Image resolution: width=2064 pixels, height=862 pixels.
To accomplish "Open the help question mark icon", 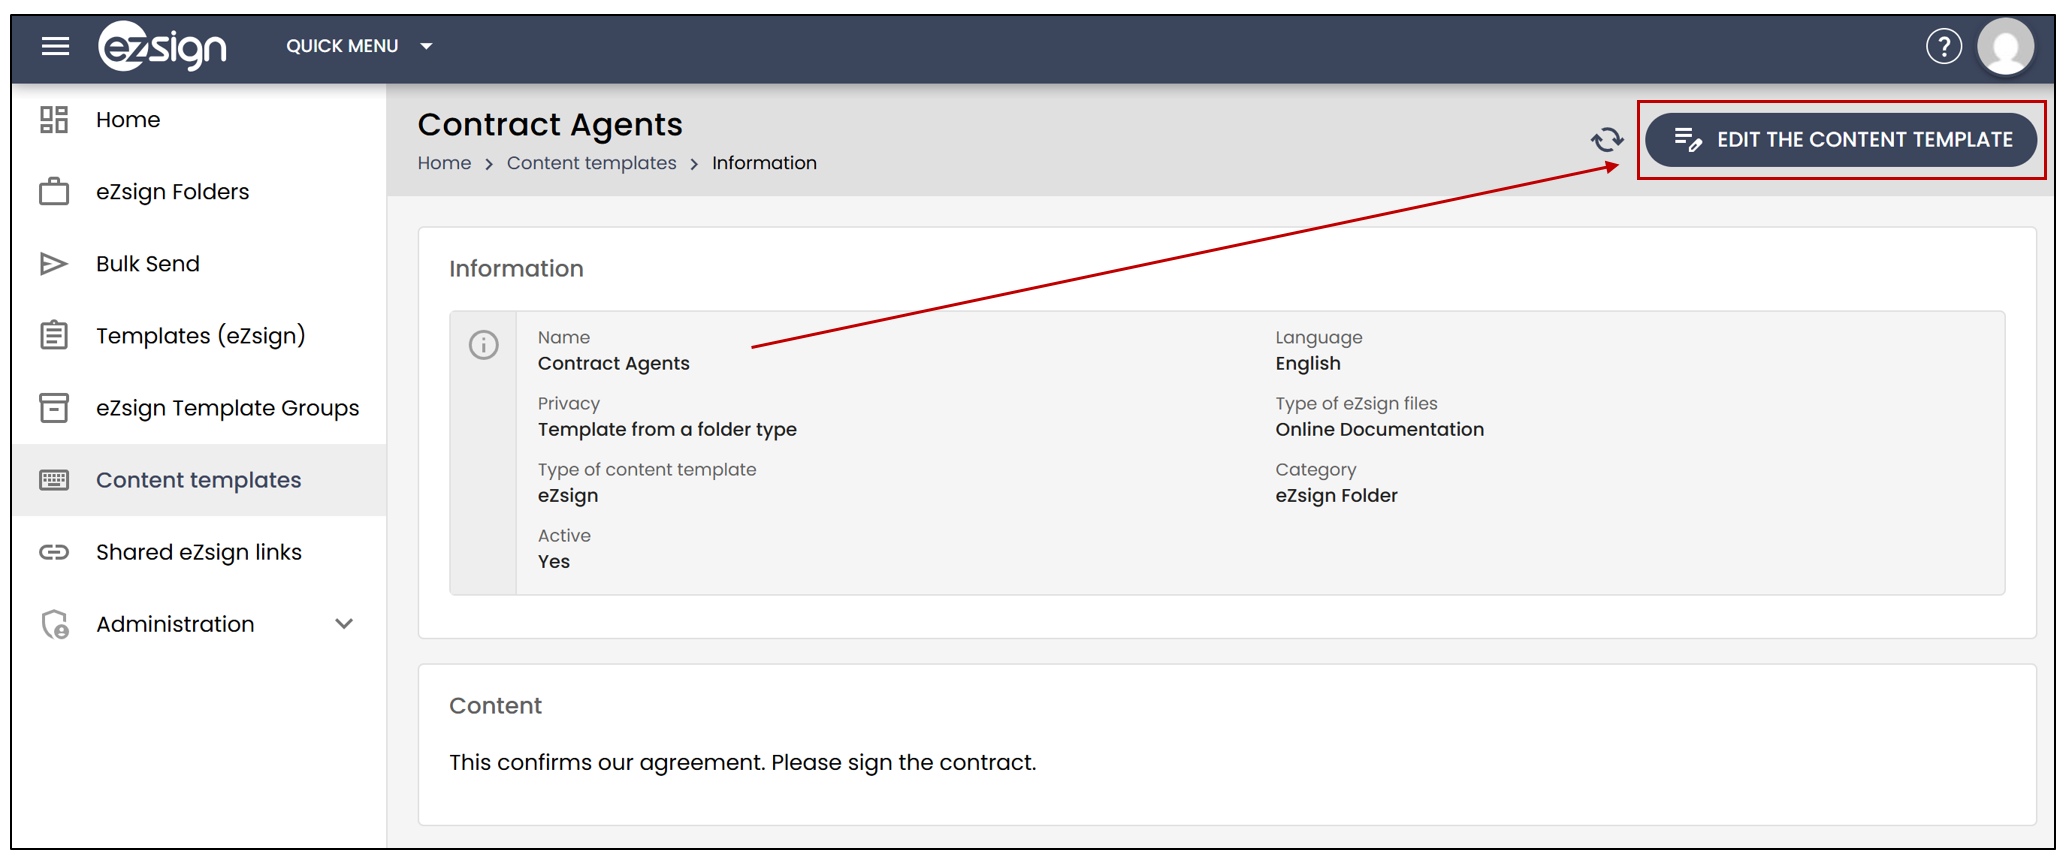I will point(1943,46).
